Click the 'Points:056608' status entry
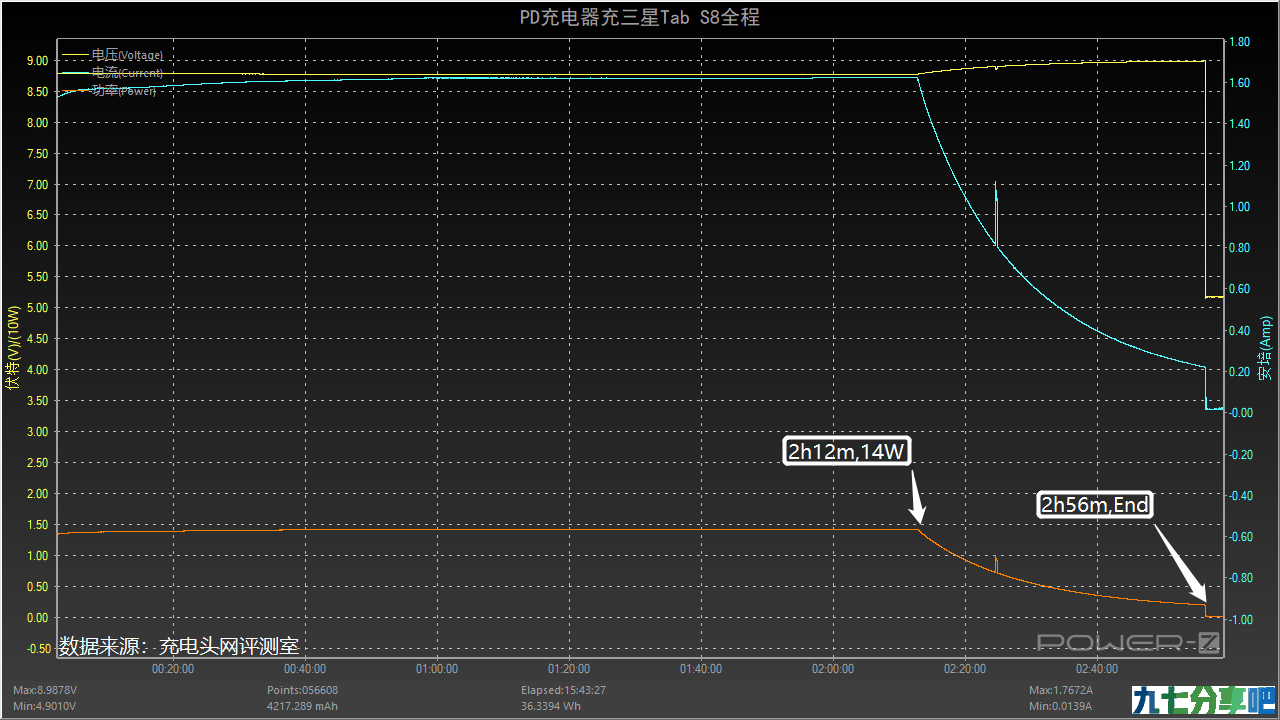This screenshot has width=1280, height=720. click(x=302, y=690)
